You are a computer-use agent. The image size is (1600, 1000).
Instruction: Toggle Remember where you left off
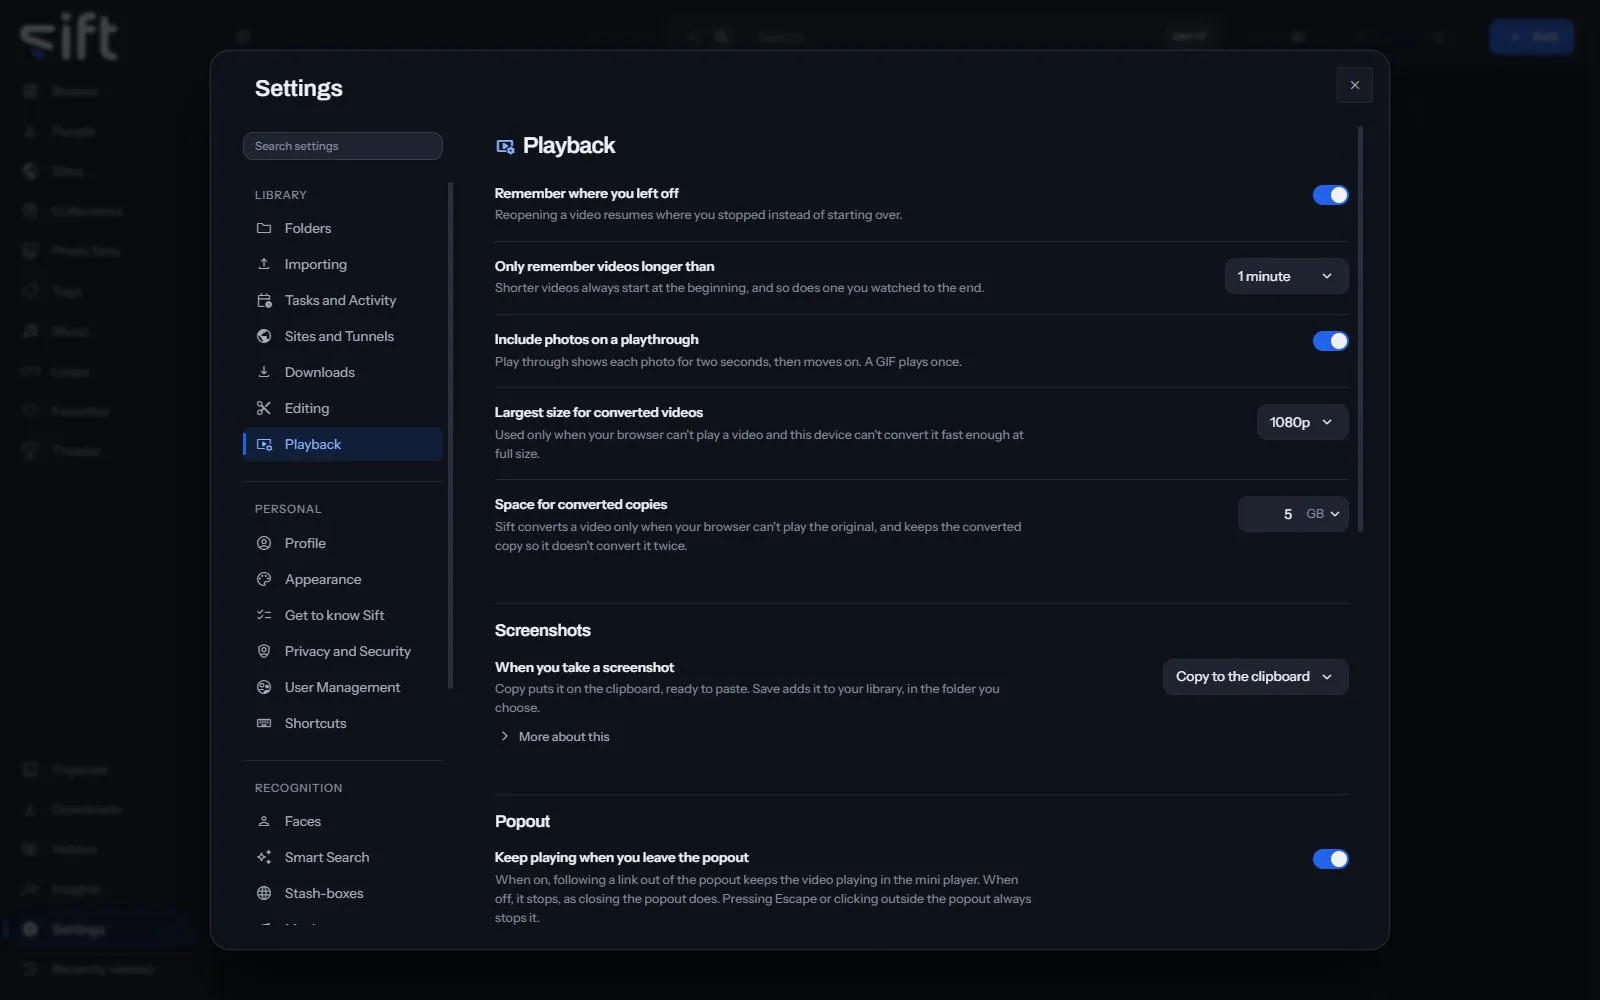[x=1330, y=195]
